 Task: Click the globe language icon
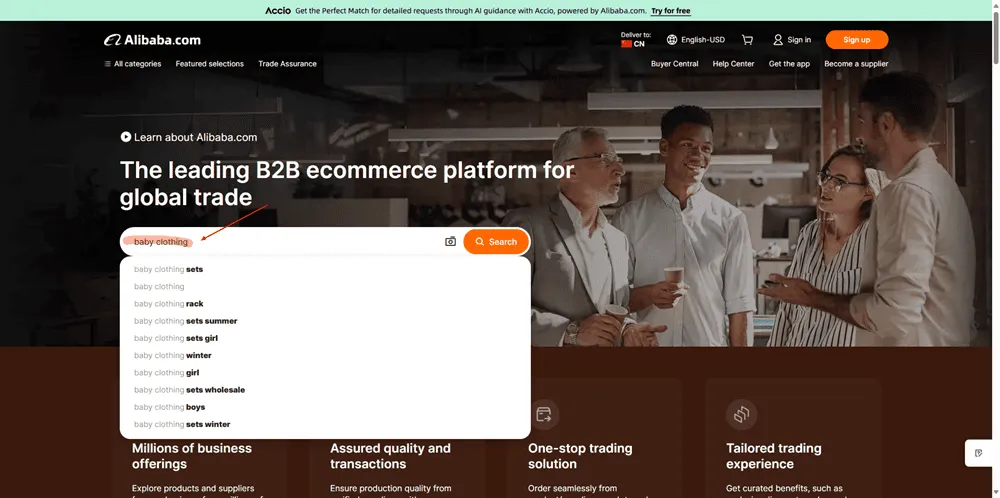click(x=672, y=40)
